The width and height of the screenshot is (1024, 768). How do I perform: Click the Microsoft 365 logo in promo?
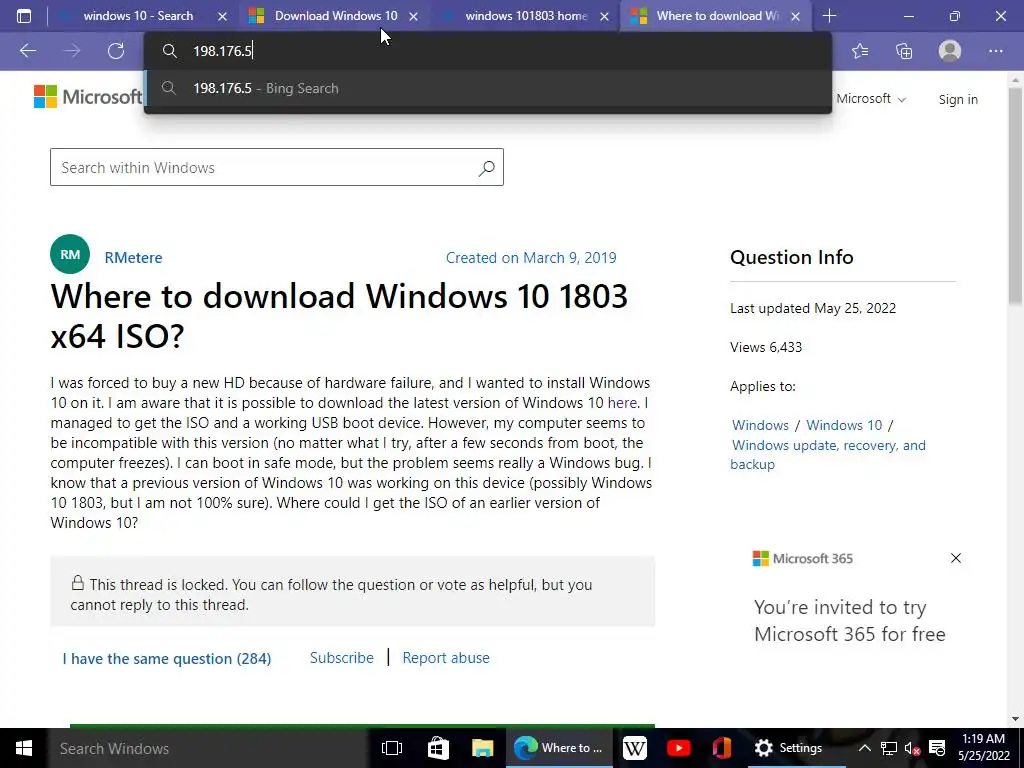(803, 558)
